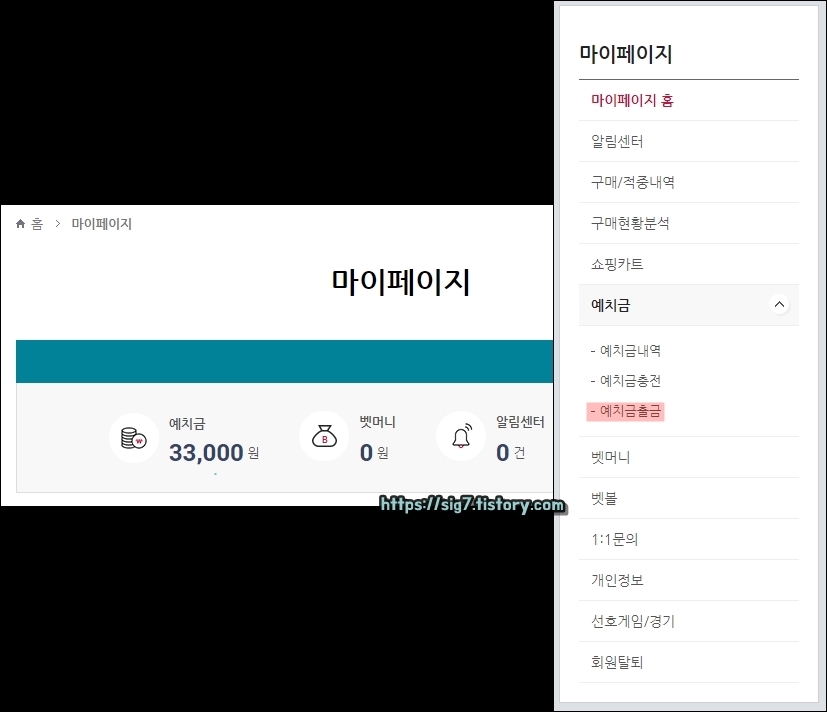Open 선호게임/경기 menu item
The image size is (827, 712).
click(x=689, y=621)
